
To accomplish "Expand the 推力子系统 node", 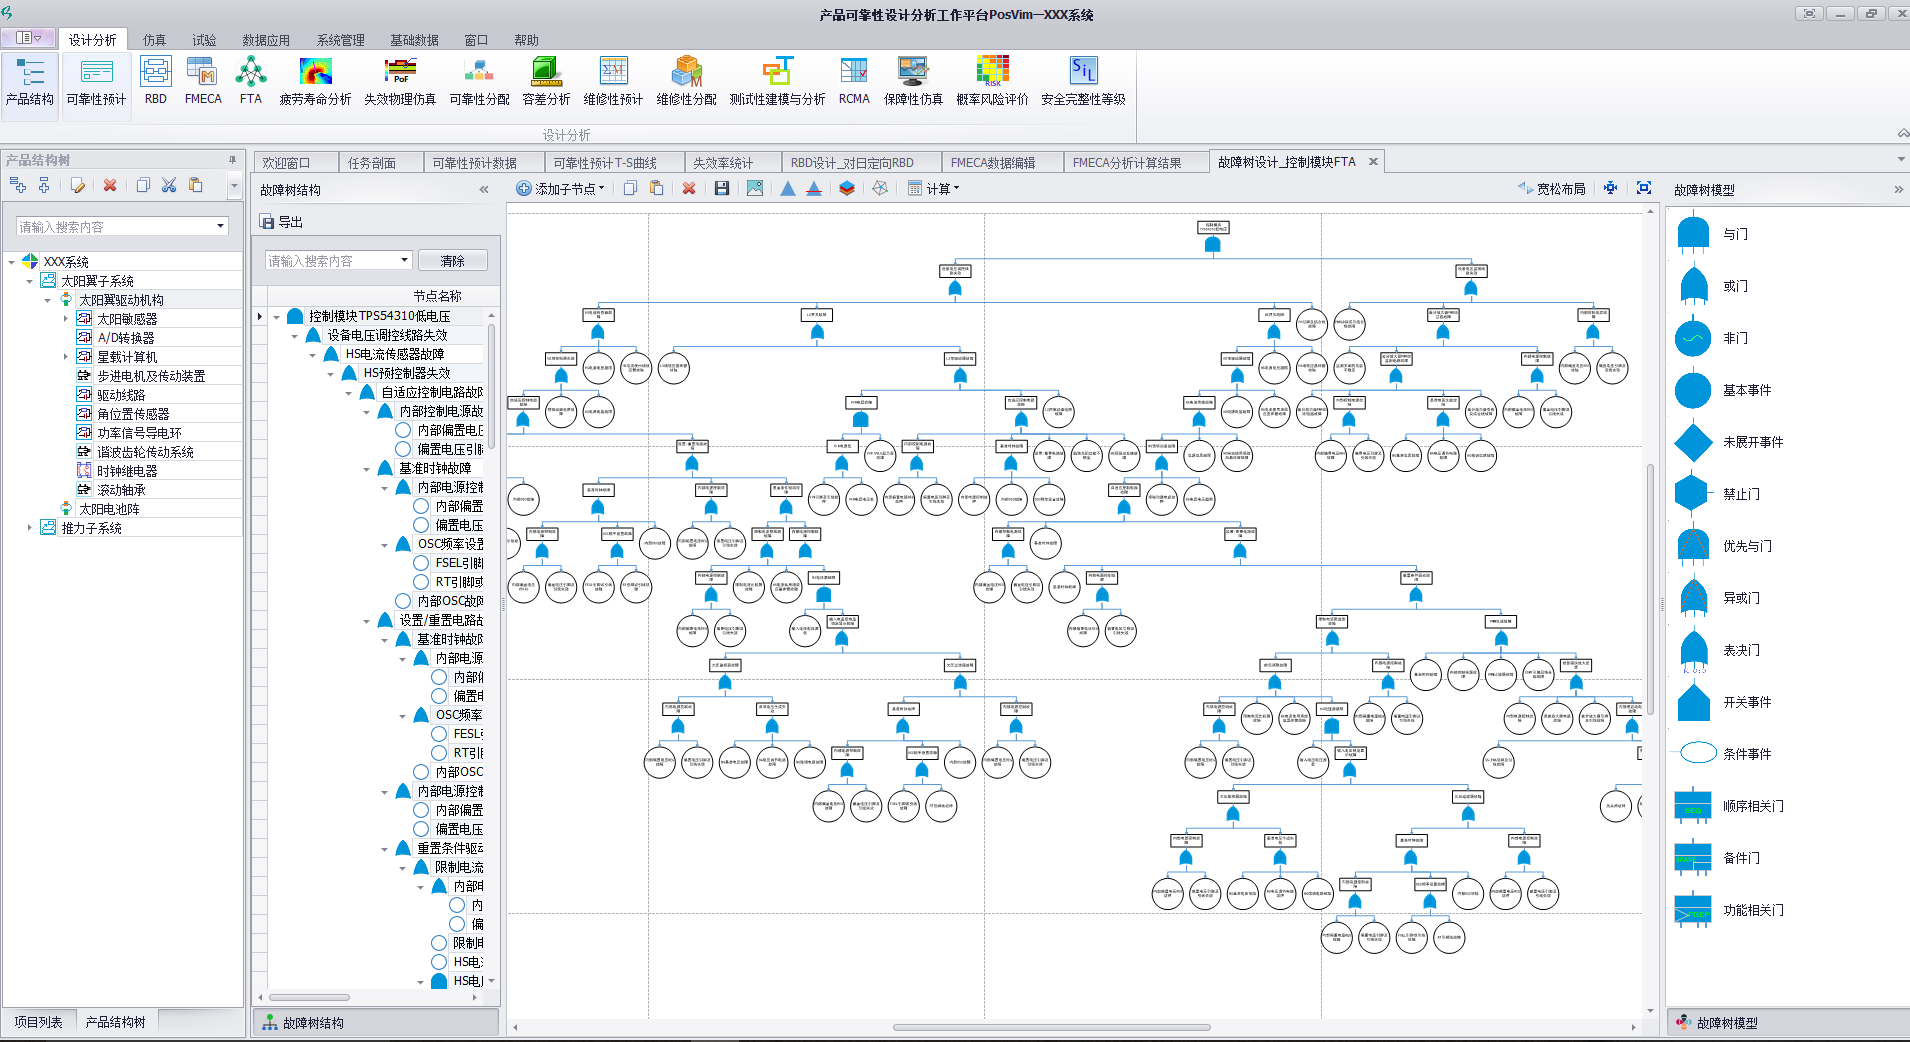I will [29, 528].
